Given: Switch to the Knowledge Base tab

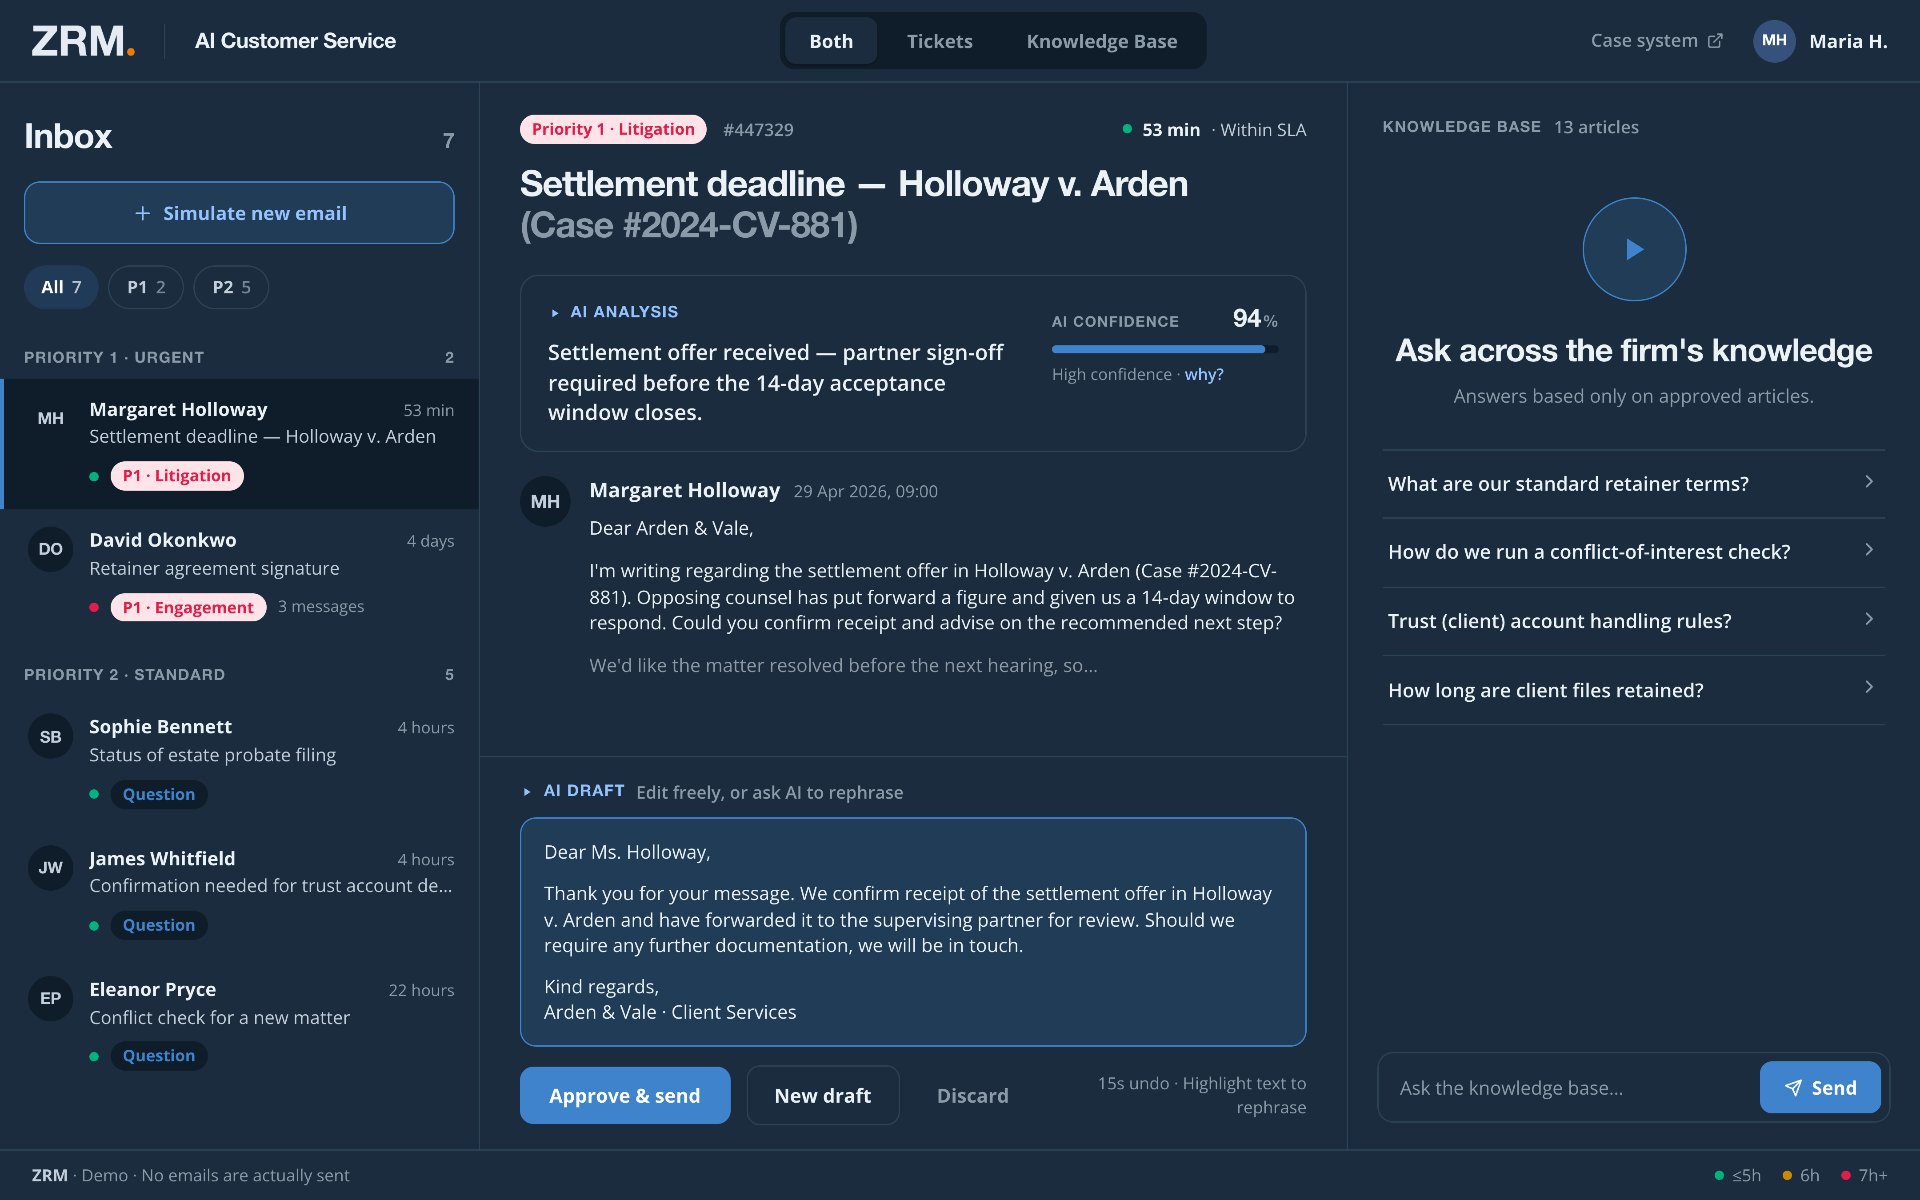Looking at the screenshot, I should click(1102, 41).
